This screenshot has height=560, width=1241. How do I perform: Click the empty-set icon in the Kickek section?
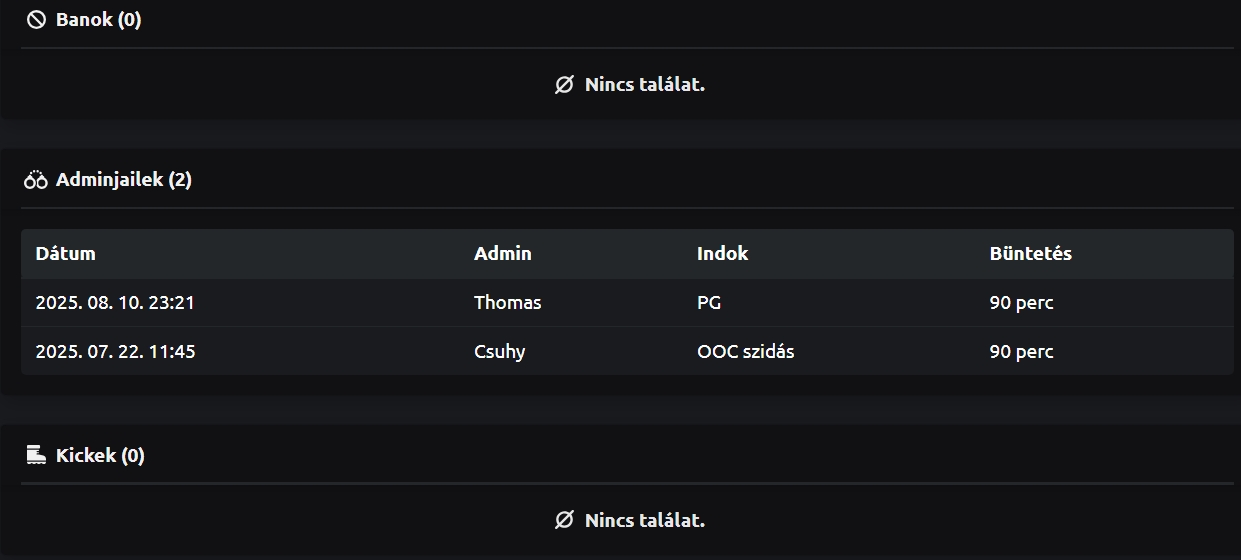564,520
